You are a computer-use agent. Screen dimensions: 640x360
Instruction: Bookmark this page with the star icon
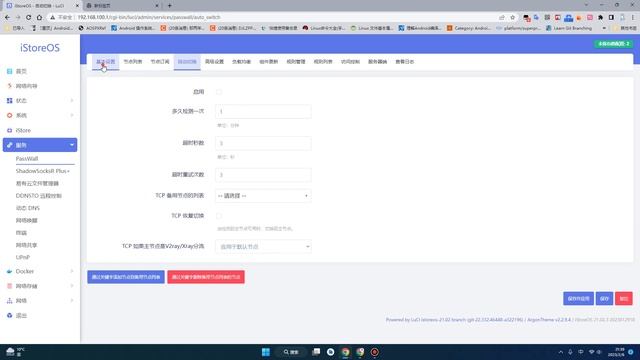[x=513, y=17]
